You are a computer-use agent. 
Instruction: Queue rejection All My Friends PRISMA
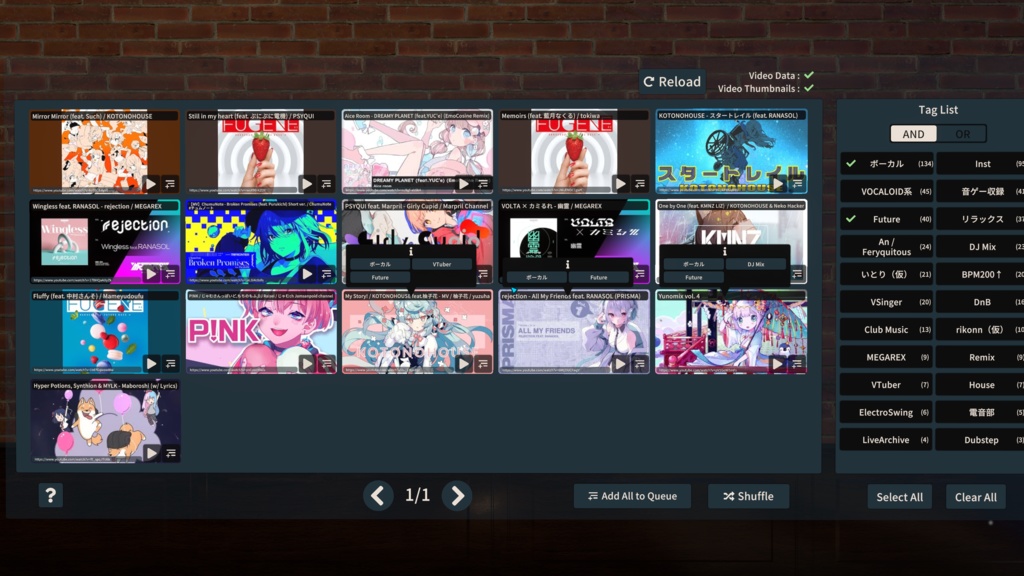tap(640, 364)
